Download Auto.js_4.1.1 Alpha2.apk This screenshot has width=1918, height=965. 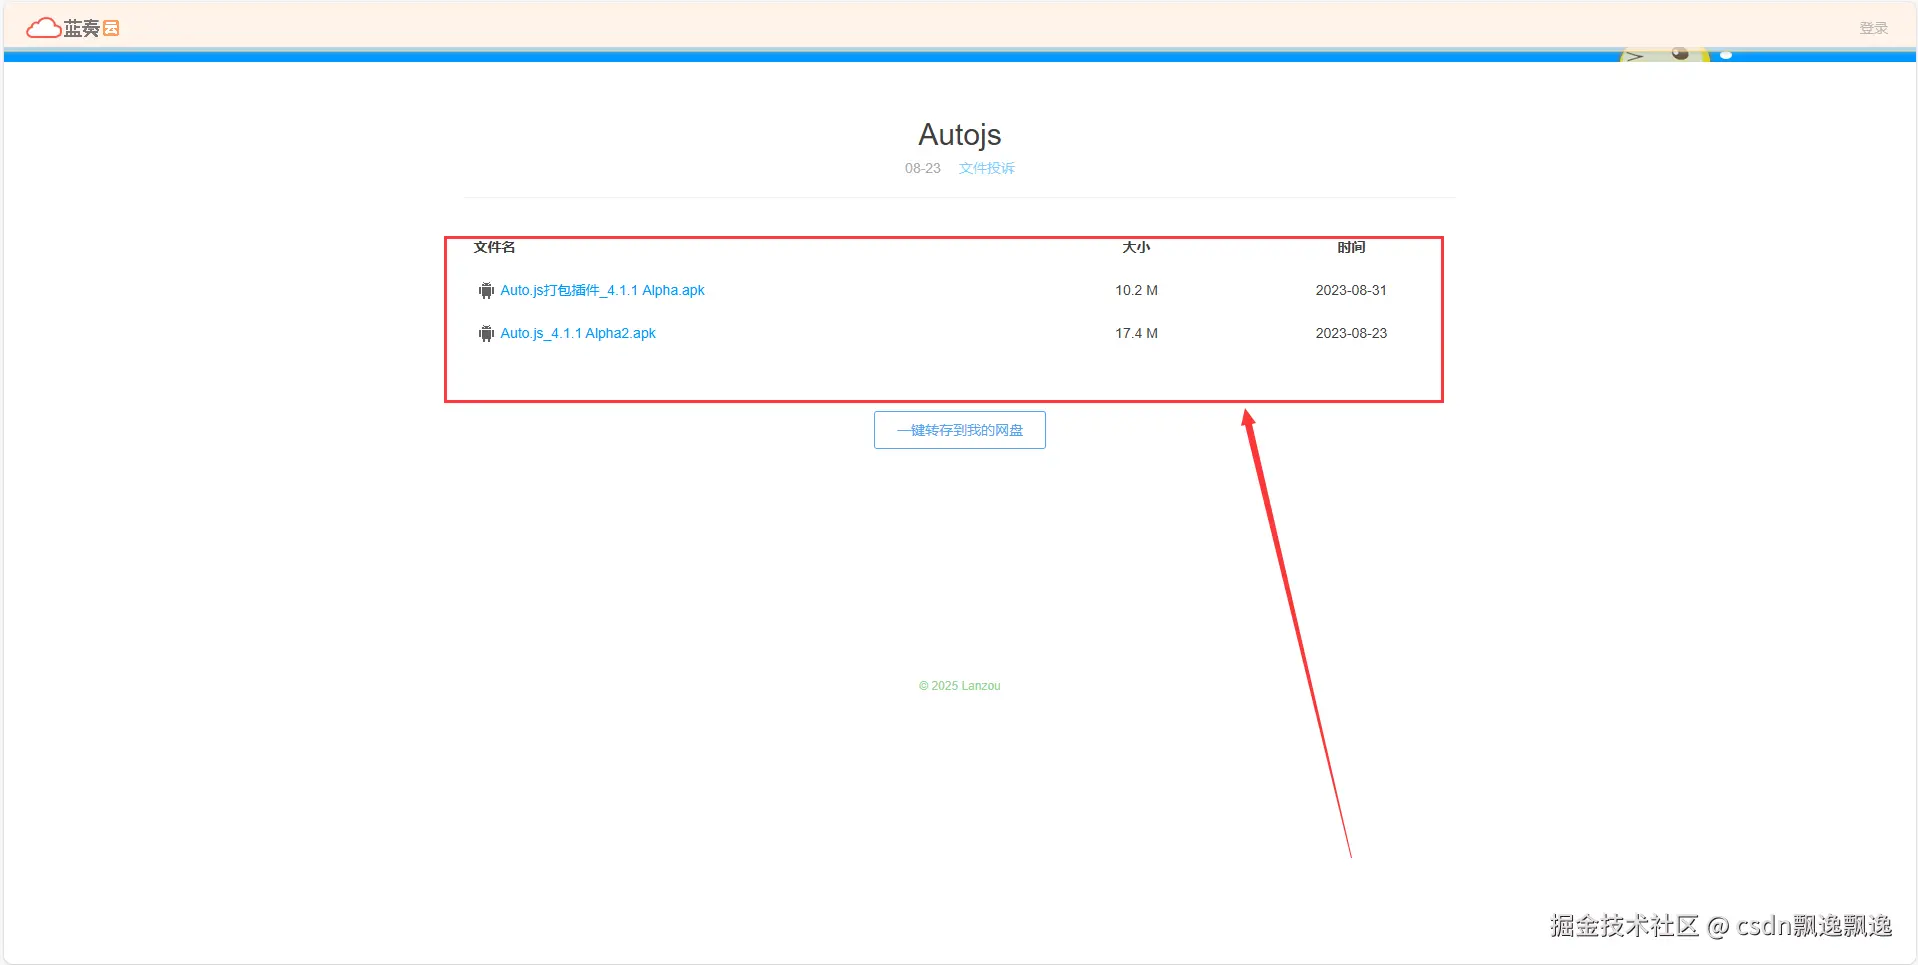578,333
